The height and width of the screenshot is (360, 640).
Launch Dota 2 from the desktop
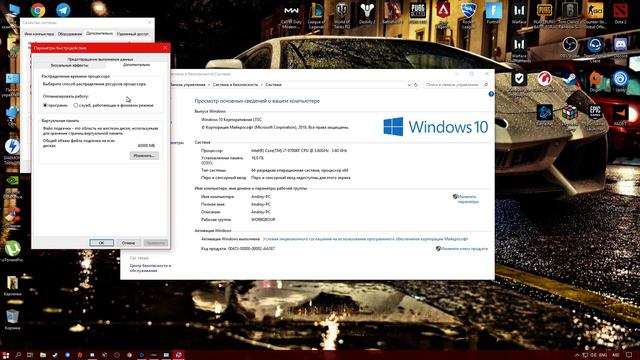click(620, 13)
